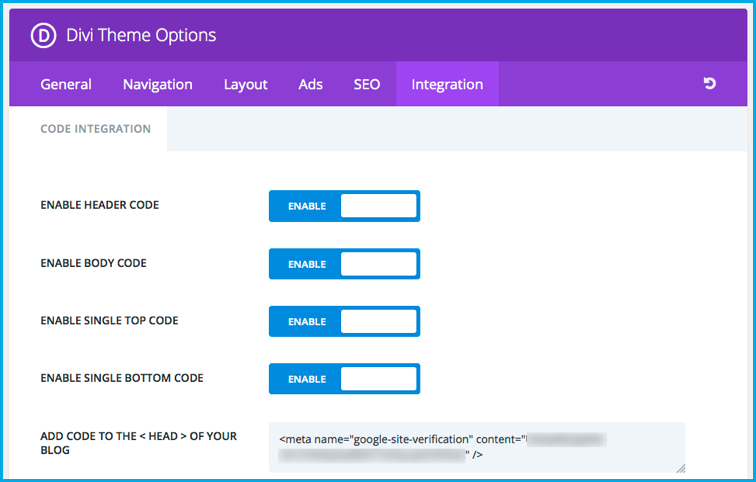Click the Add Code to the Head label
Screen dimensions: 756x482
(x=139, y=443)
